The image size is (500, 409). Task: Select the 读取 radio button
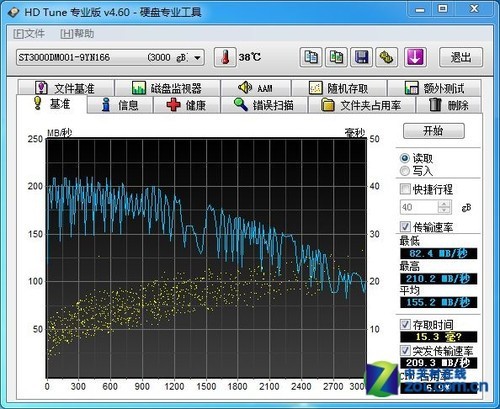pyautogui.click(x=405, y=158)
